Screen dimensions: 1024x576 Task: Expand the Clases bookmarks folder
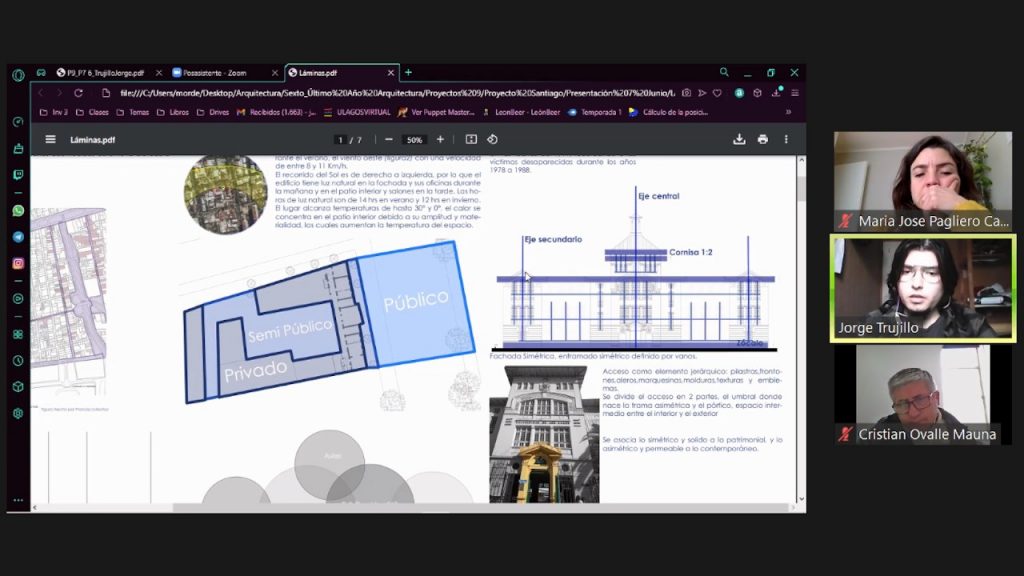[92, 112]
